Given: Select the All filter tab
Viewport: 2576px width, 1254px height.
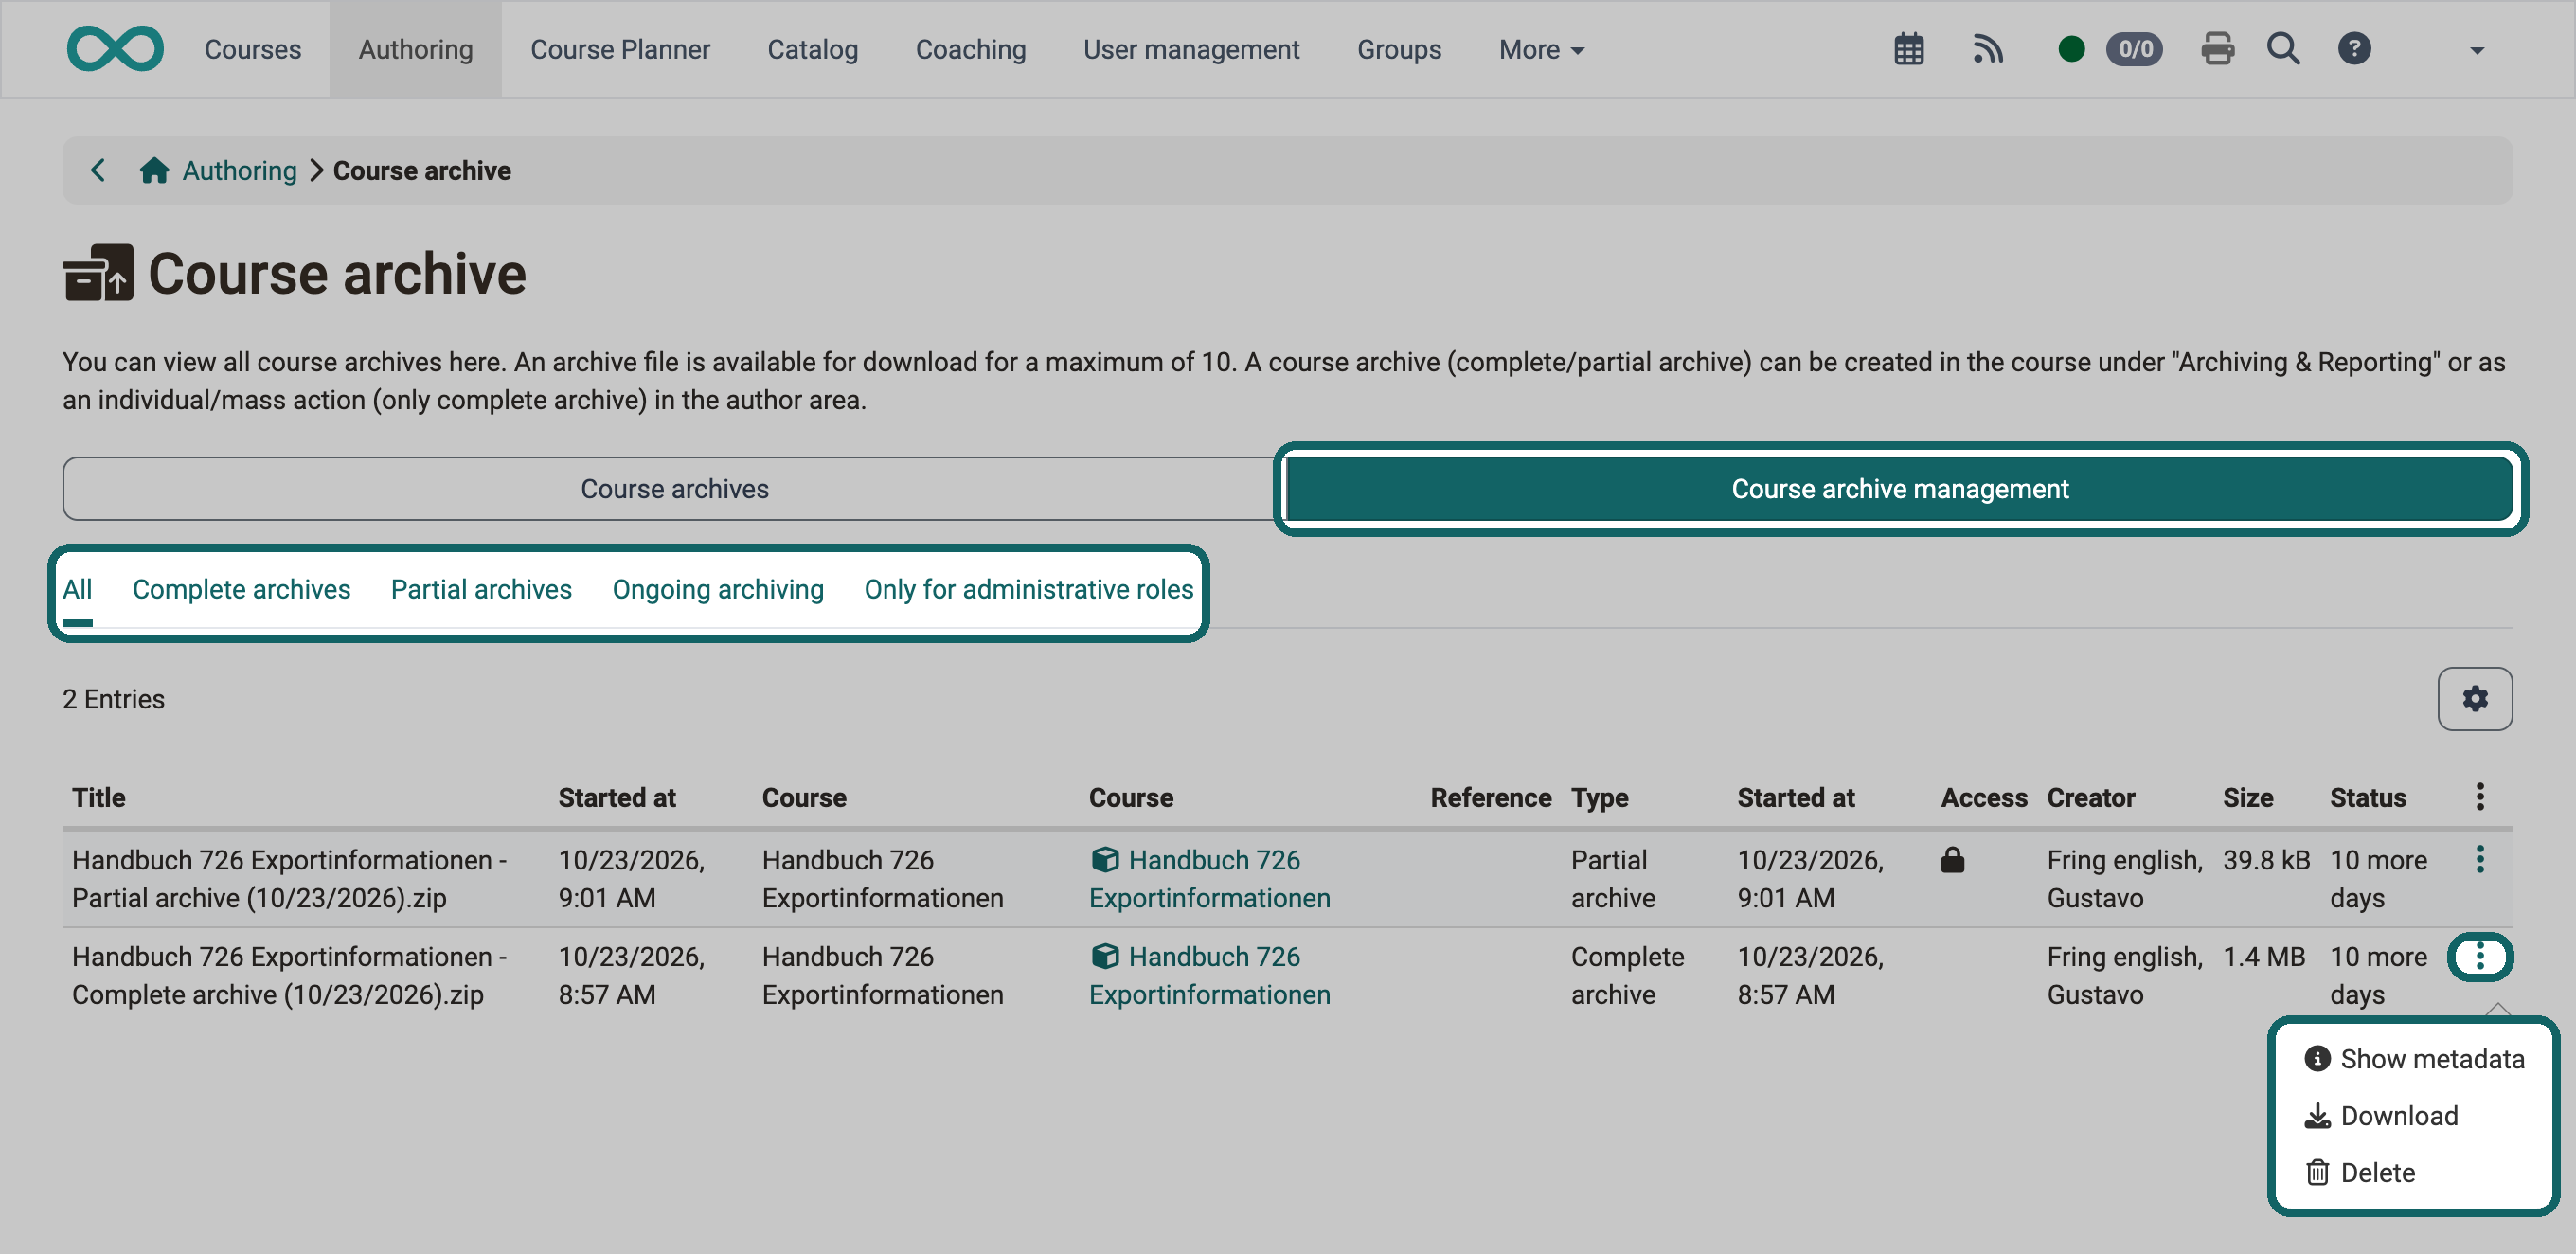Looking at the screenshot, I should point(77,589).
